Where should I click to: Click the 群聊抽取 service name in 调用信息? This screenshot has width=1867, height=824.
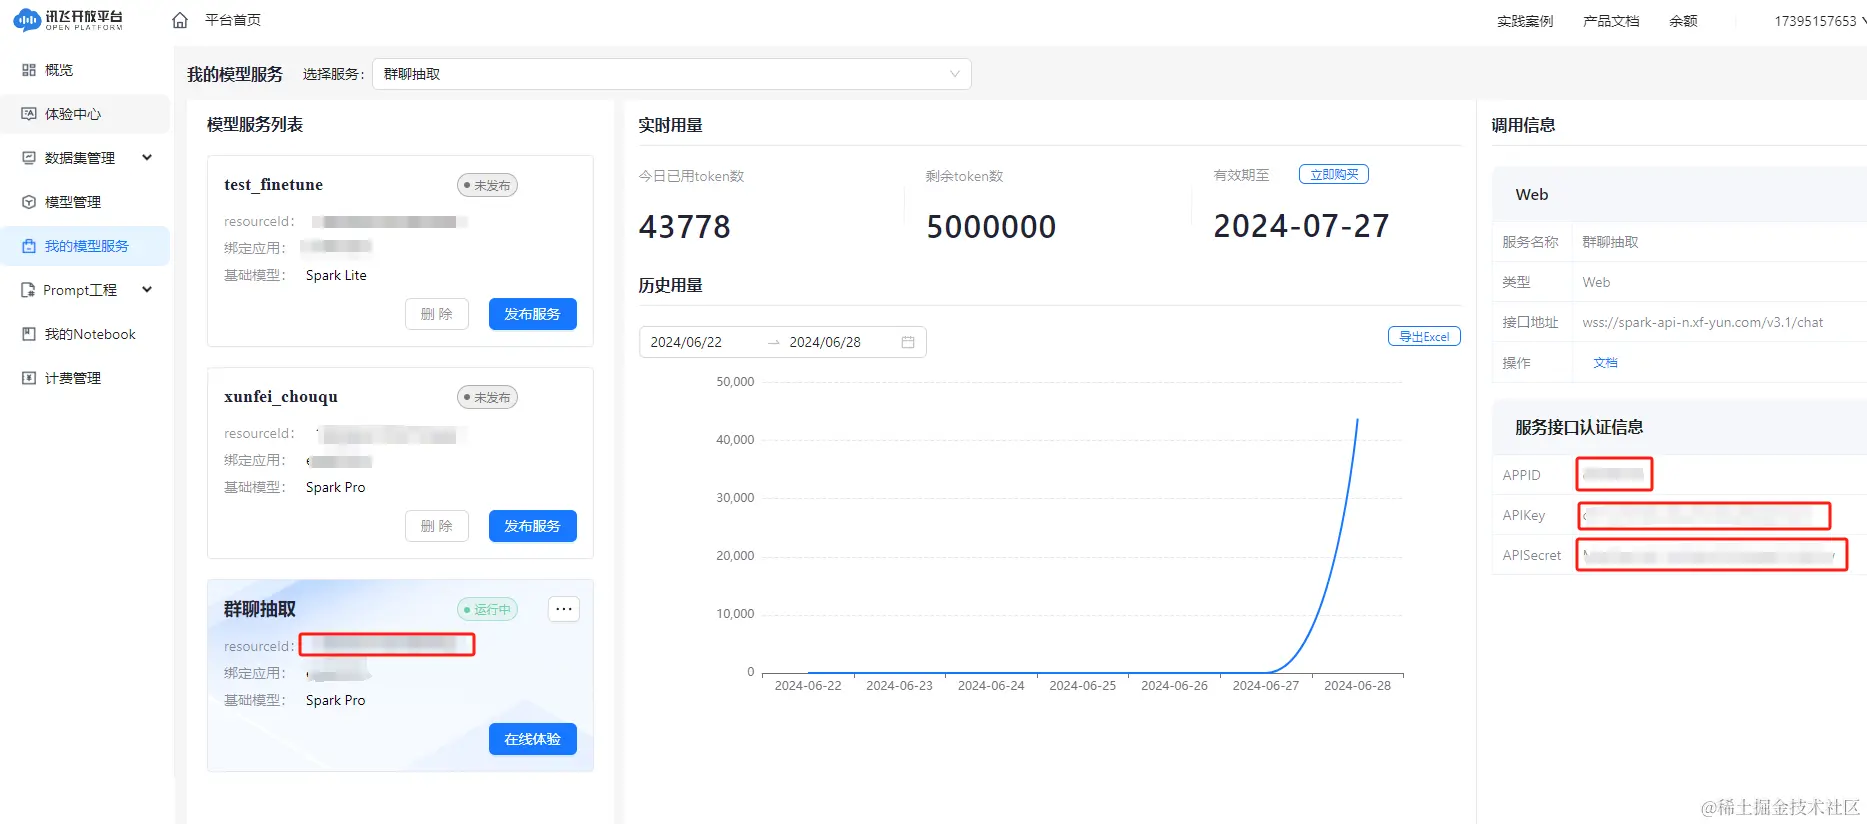(x=1610, y=242)
